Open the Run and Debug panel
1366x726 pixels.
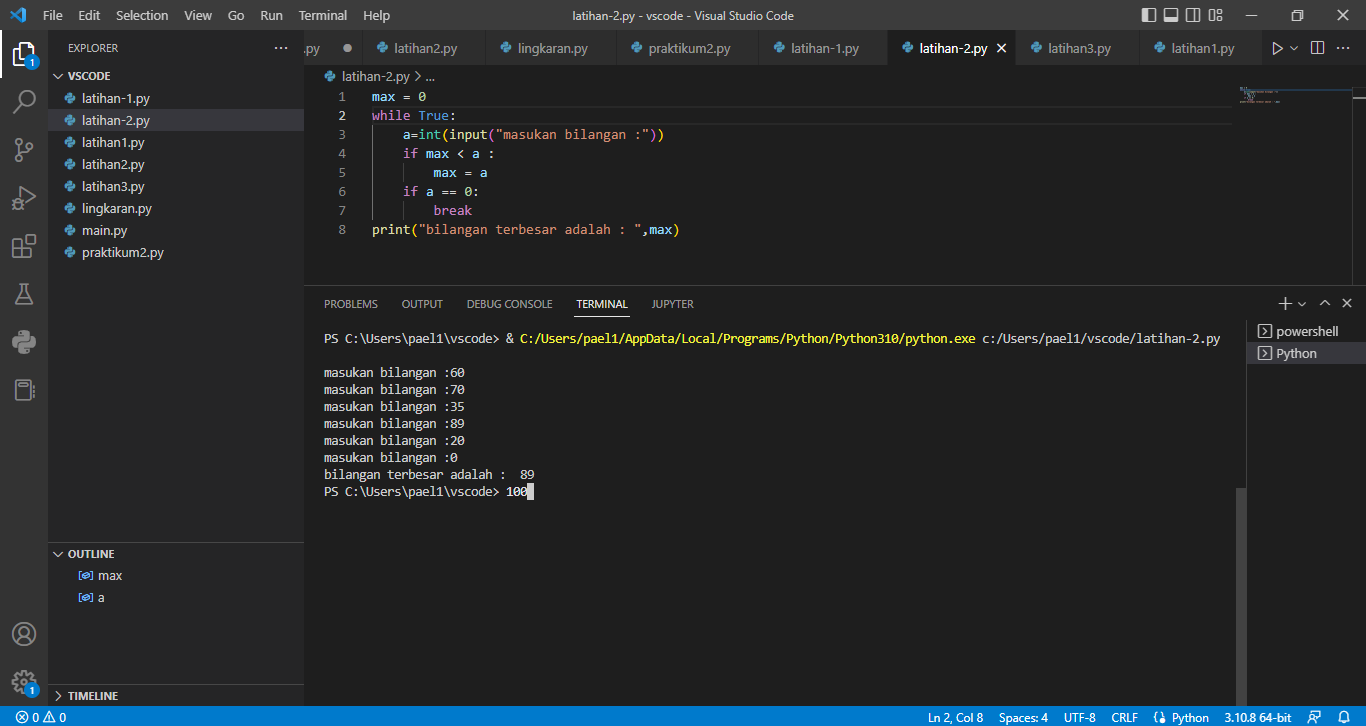(x=24, y=198)
